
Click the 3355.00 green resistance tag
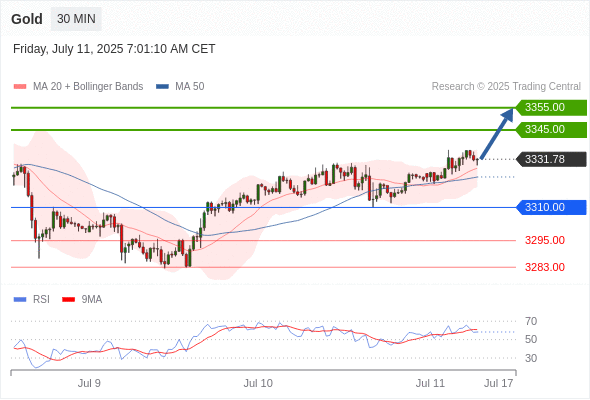(x=551, y=108)
